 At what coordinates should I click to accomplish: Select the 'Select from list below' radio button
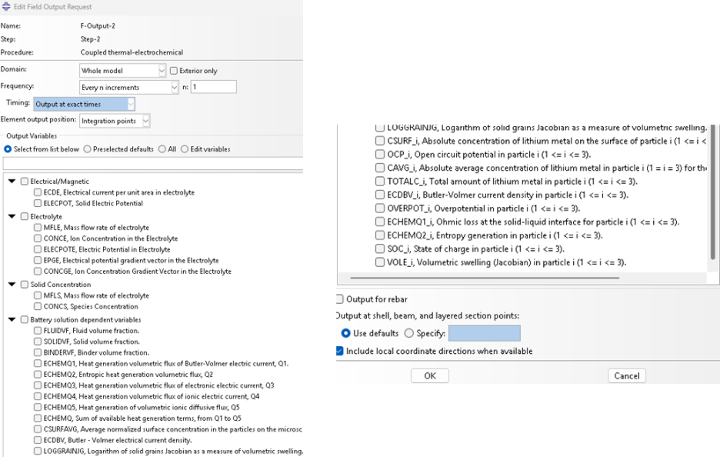pos(7,149)
